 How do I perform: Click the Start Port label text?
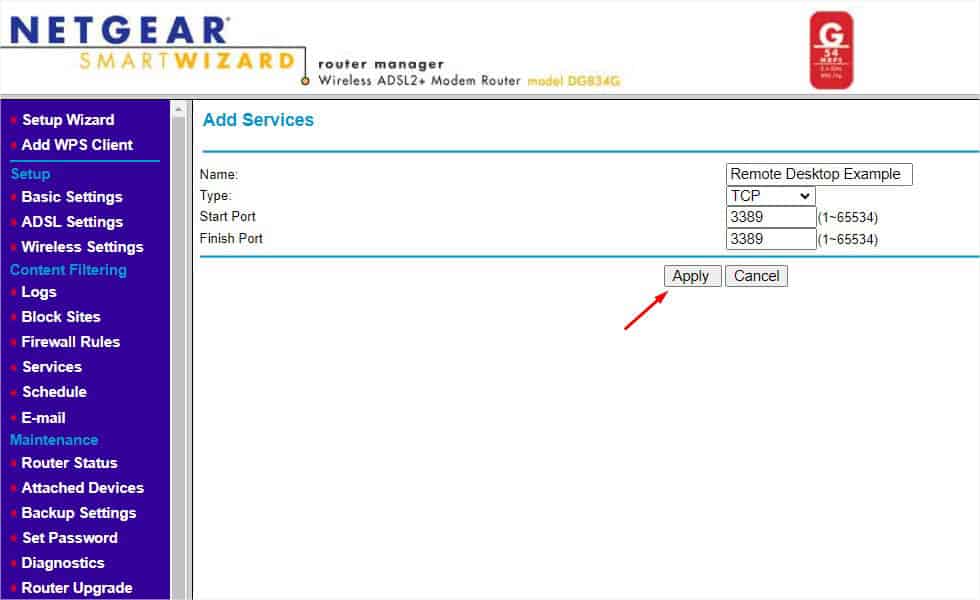tap(228, 217)
